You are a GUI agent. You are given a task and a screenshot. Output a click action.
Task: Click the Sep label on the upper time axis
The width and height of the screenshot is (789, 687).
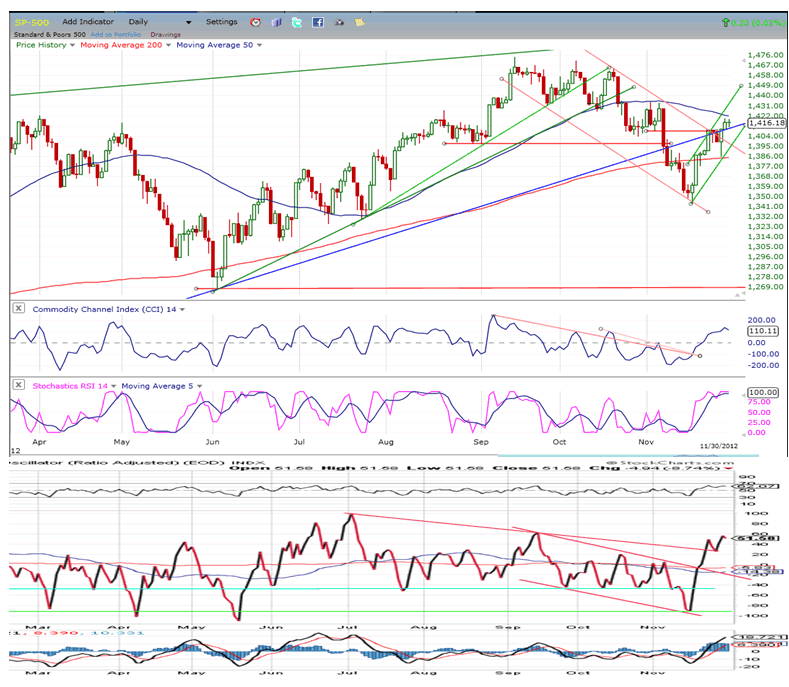[481, 441]
